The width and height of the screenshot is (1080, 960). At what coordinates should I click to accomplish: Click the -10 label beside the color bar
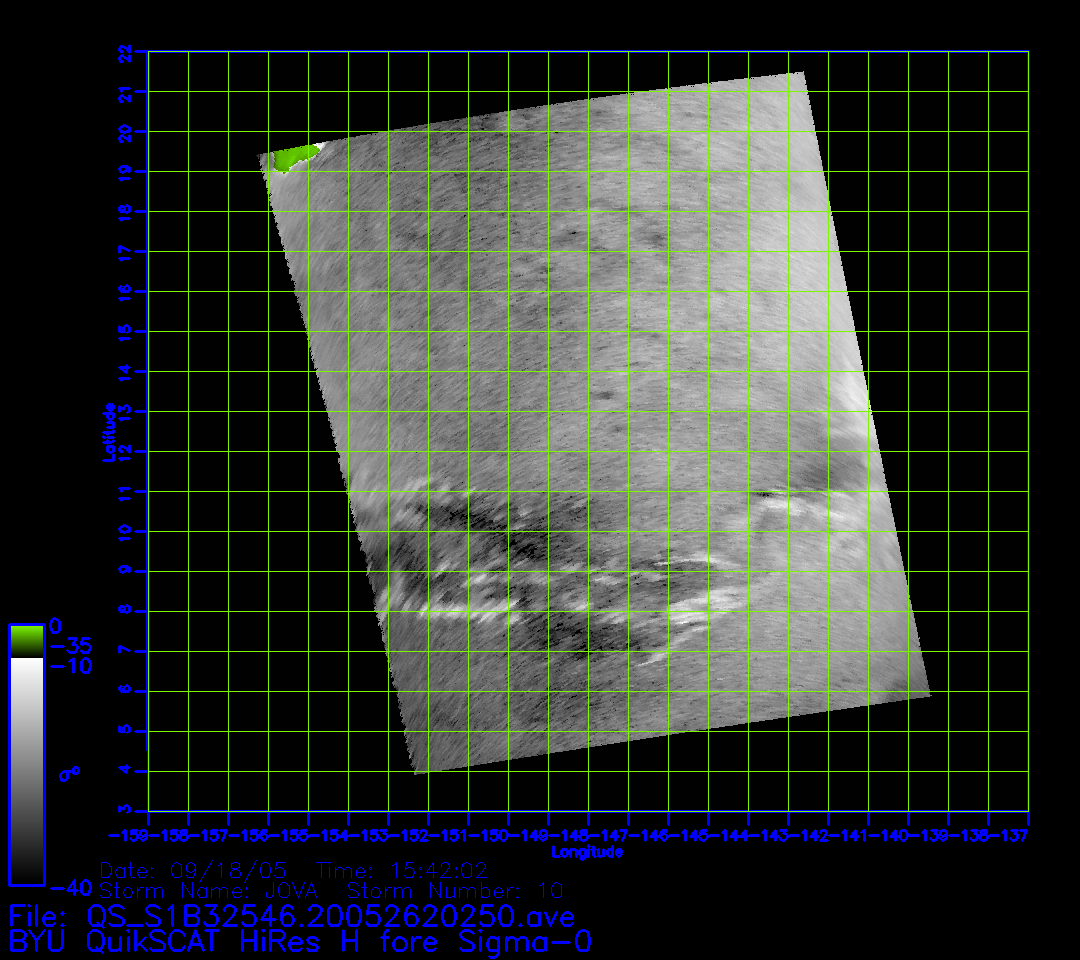point(70,666)
